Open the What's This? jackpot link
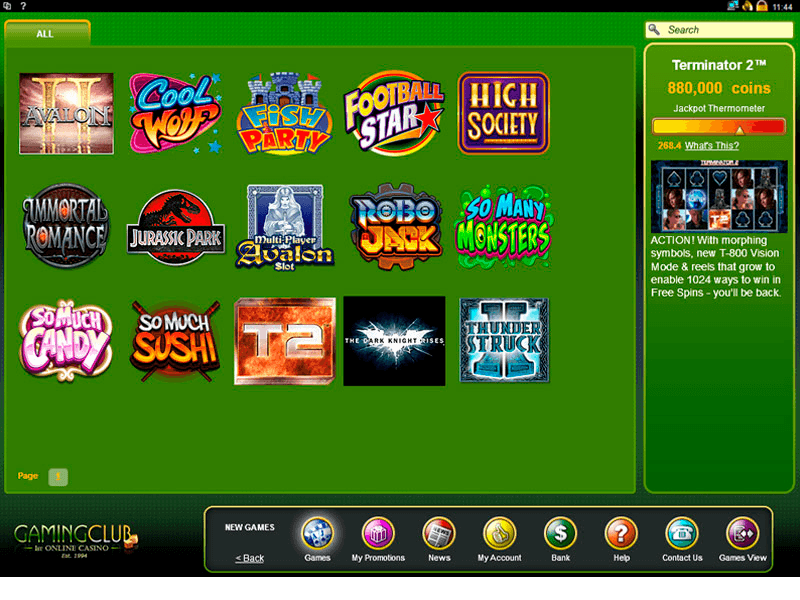This screenshot has width=800, height=600. click(712, 145)
